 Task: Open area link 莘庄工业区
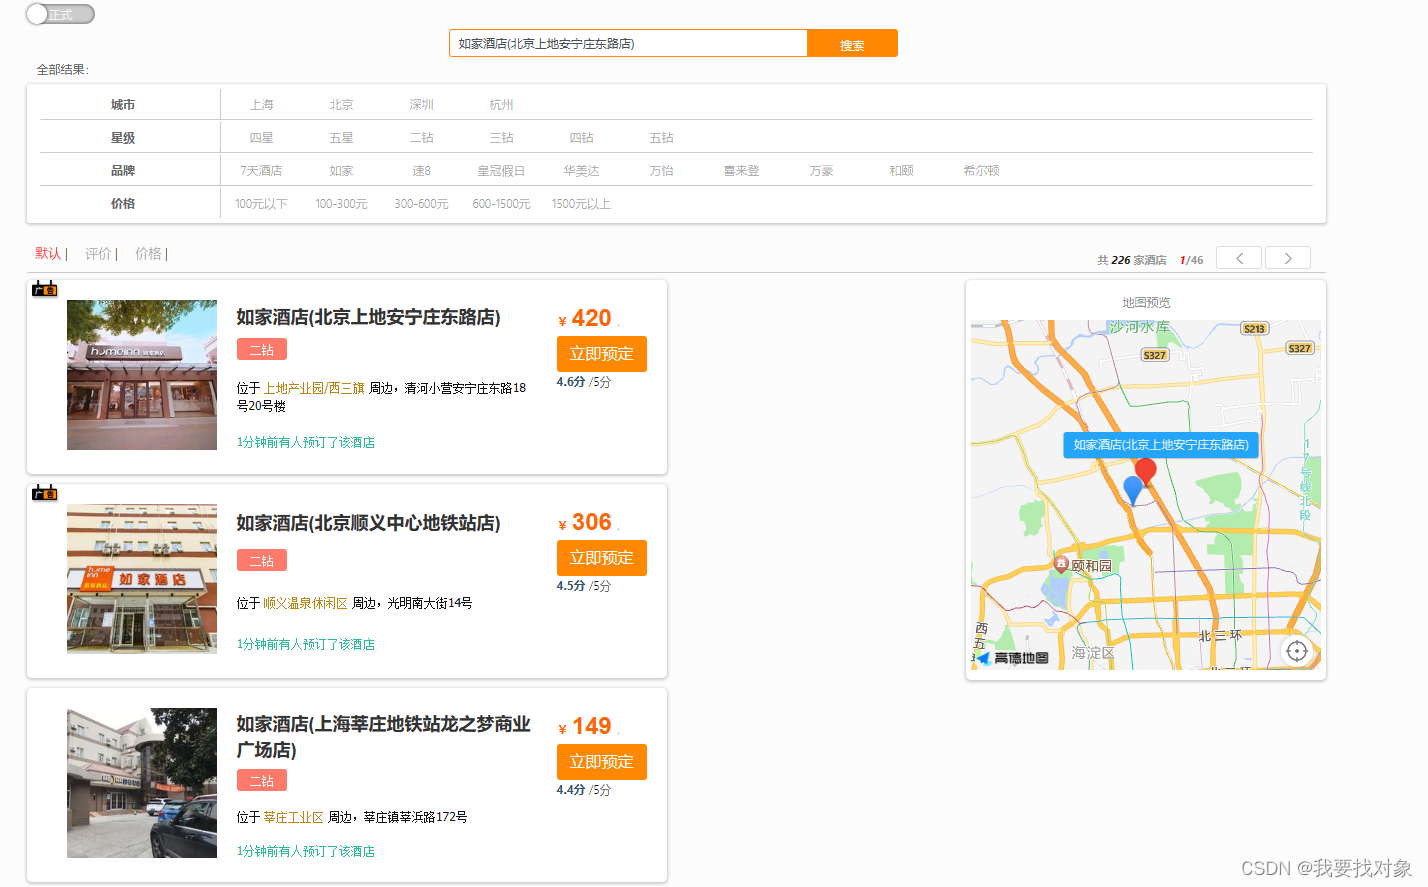pos(293,817)
